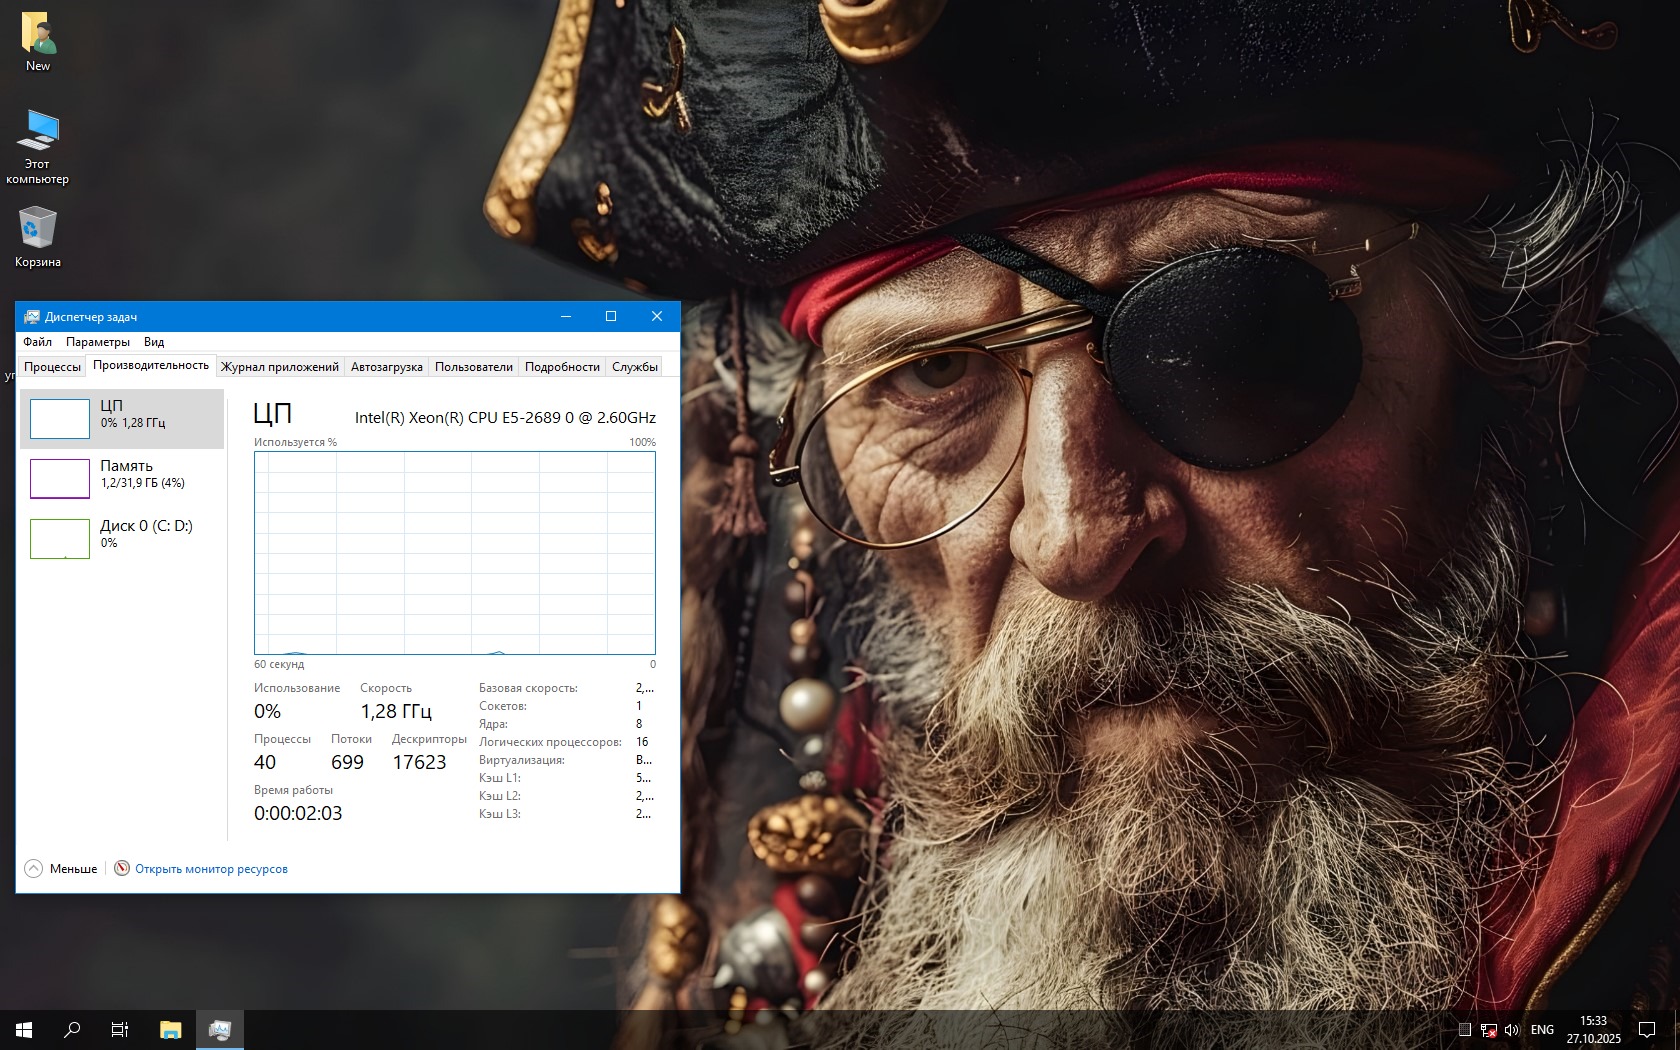Select the Этот компьютер desktop icon

coord(38,146)
